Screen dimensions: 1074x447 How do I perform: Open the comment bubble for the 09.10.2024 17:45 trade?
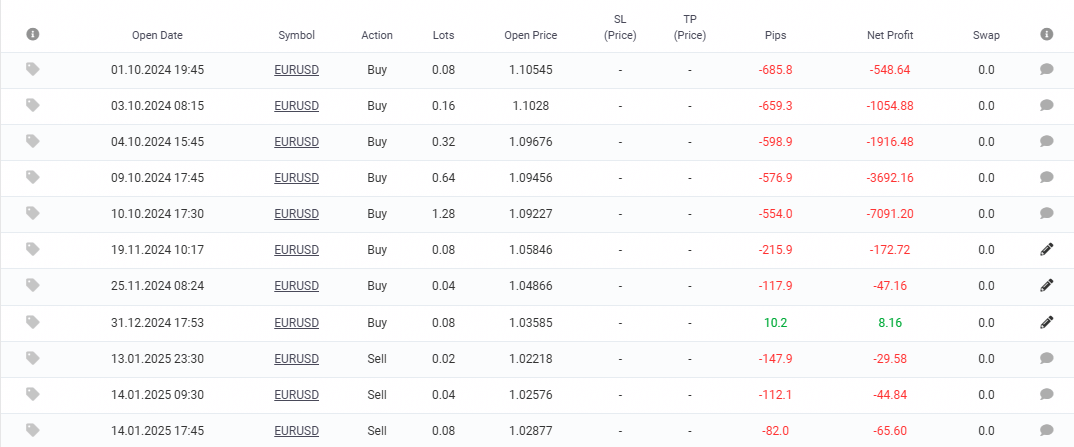pyautogui.click(x=1046, y=177)
